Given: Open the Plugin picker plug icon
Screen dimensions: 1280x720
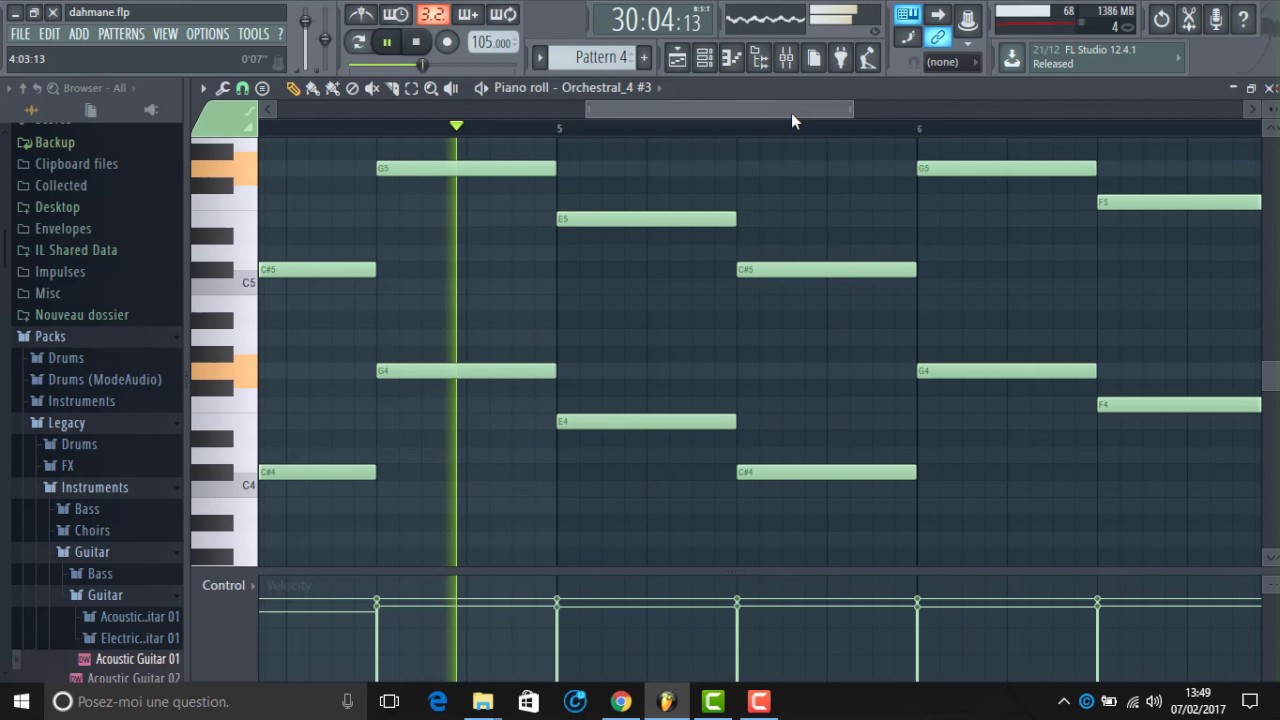Looking at the screenshot, I should click(841, 58).
